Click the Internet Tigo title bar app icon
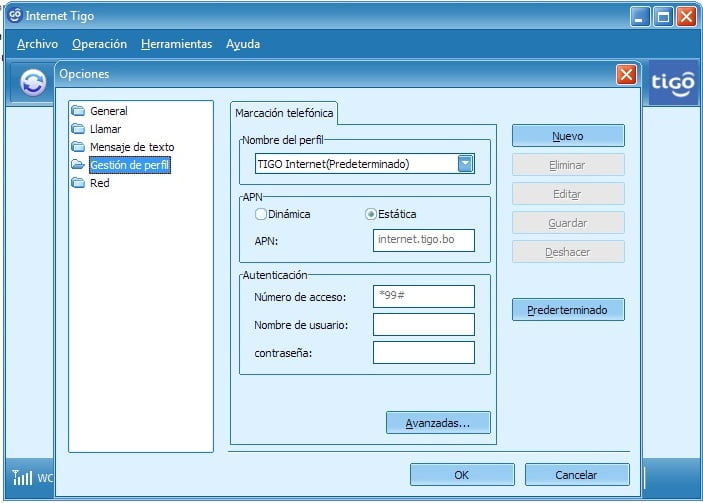Image resolution: width=703 pixels, height=503 pixels. tap(15, 15)
